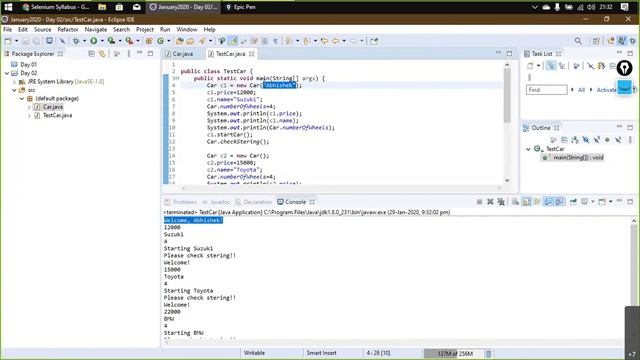Click Pin Console icon in Console toolbar
Image resolution: width=640 pixels, height=360 pixels.
(x=573, y=202)
